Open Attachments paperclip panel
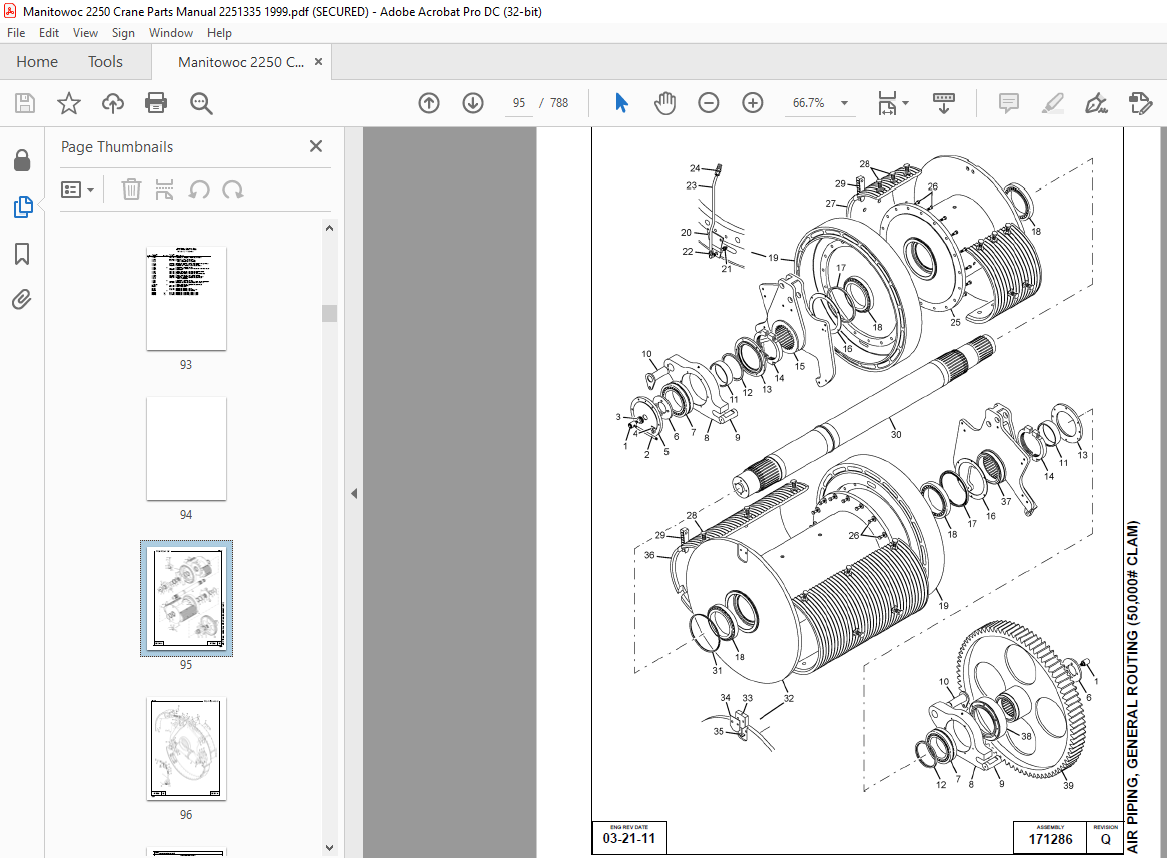The height and width of the screenshot is (858, 1167). tap(22, 300)
